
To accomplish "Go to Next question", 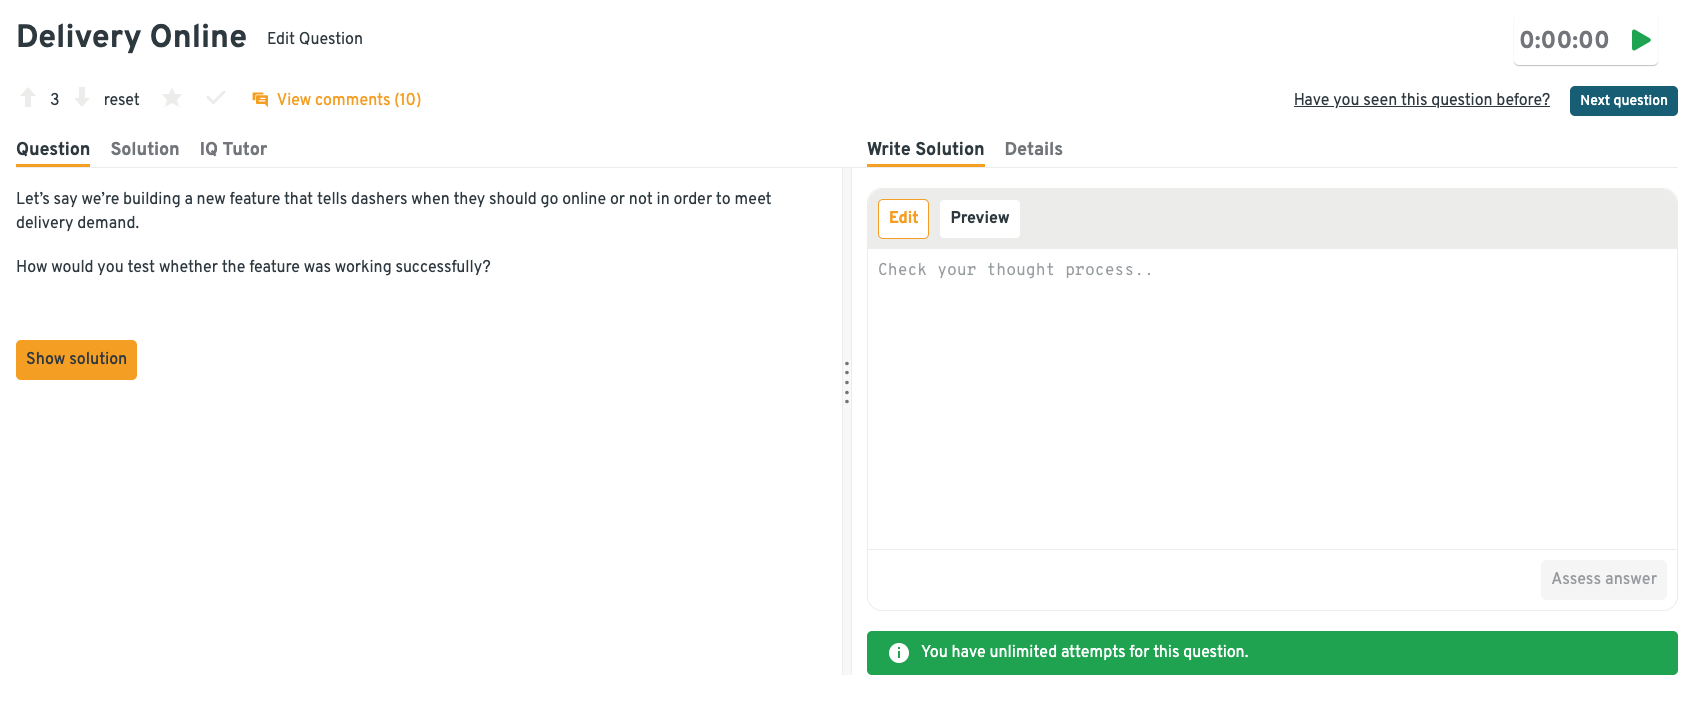I will point(1623,100).
